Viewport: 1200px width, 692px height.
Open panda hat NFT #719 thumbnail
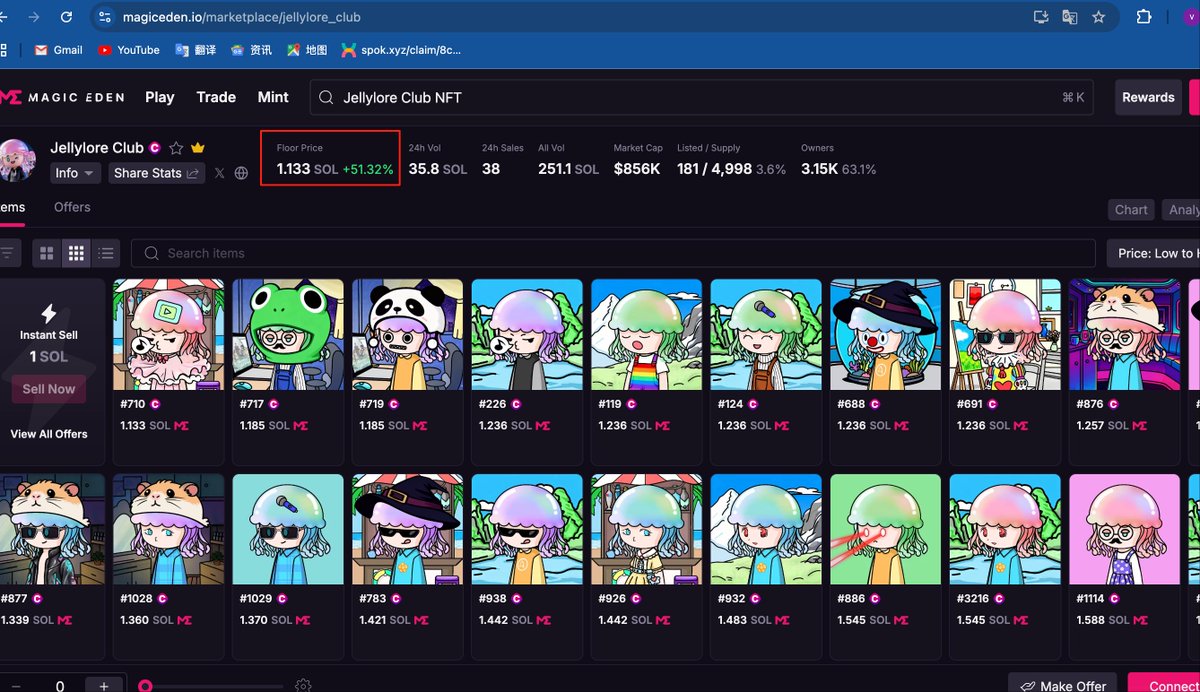click(x=408, y=334)
